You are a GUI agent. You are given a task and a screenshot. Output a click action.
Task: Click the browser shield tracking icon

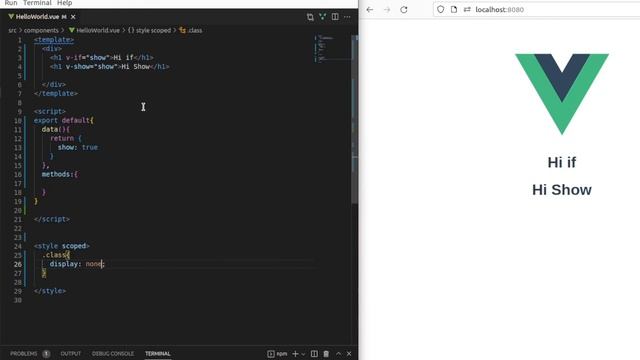pos(440,9)
